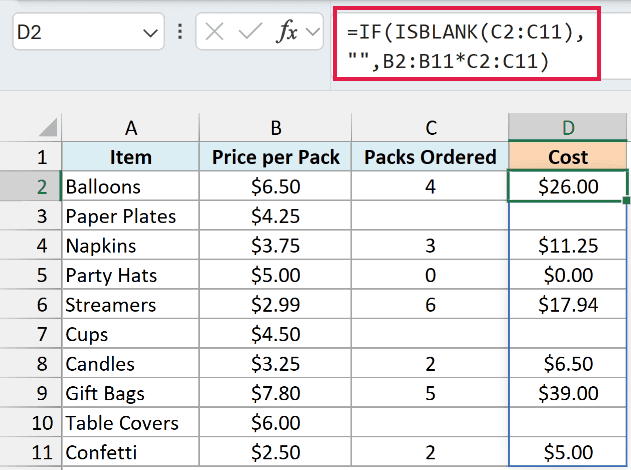Viewport: 631px width, 470px height.
Task: Select column B header
Action: point(276,128)
